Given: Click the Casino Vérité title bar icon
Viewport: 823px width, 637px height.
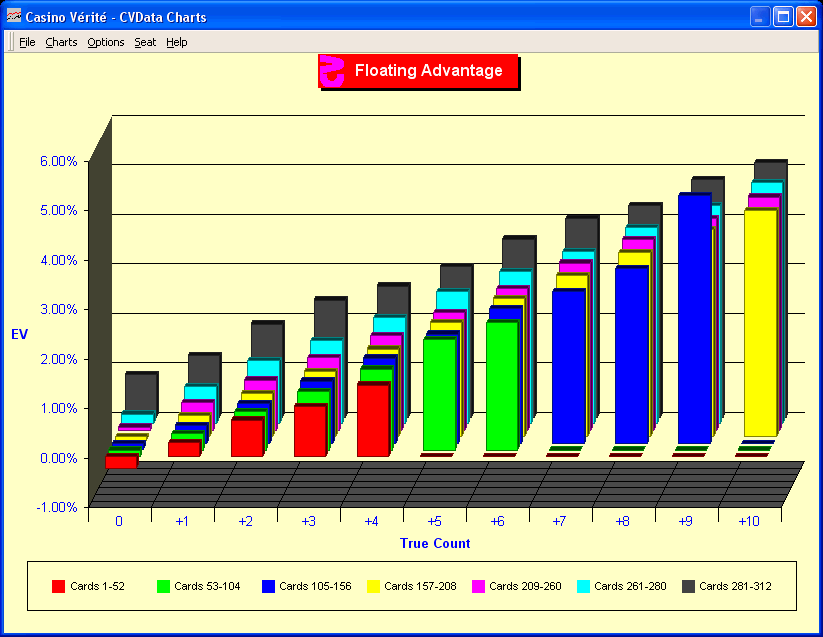Looking at the screenshot, I should (x=14, y=16).
